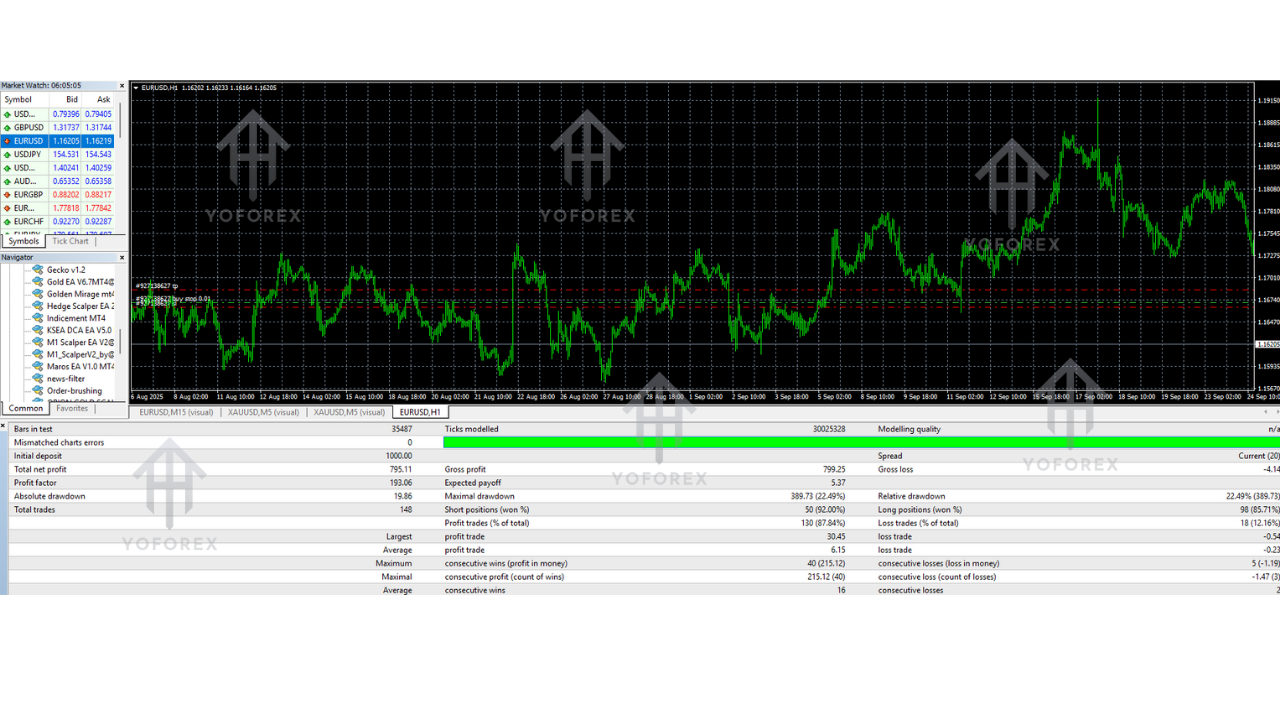
Task: Click the news-filter expert advisor icon
Action: tap(38, 379)
